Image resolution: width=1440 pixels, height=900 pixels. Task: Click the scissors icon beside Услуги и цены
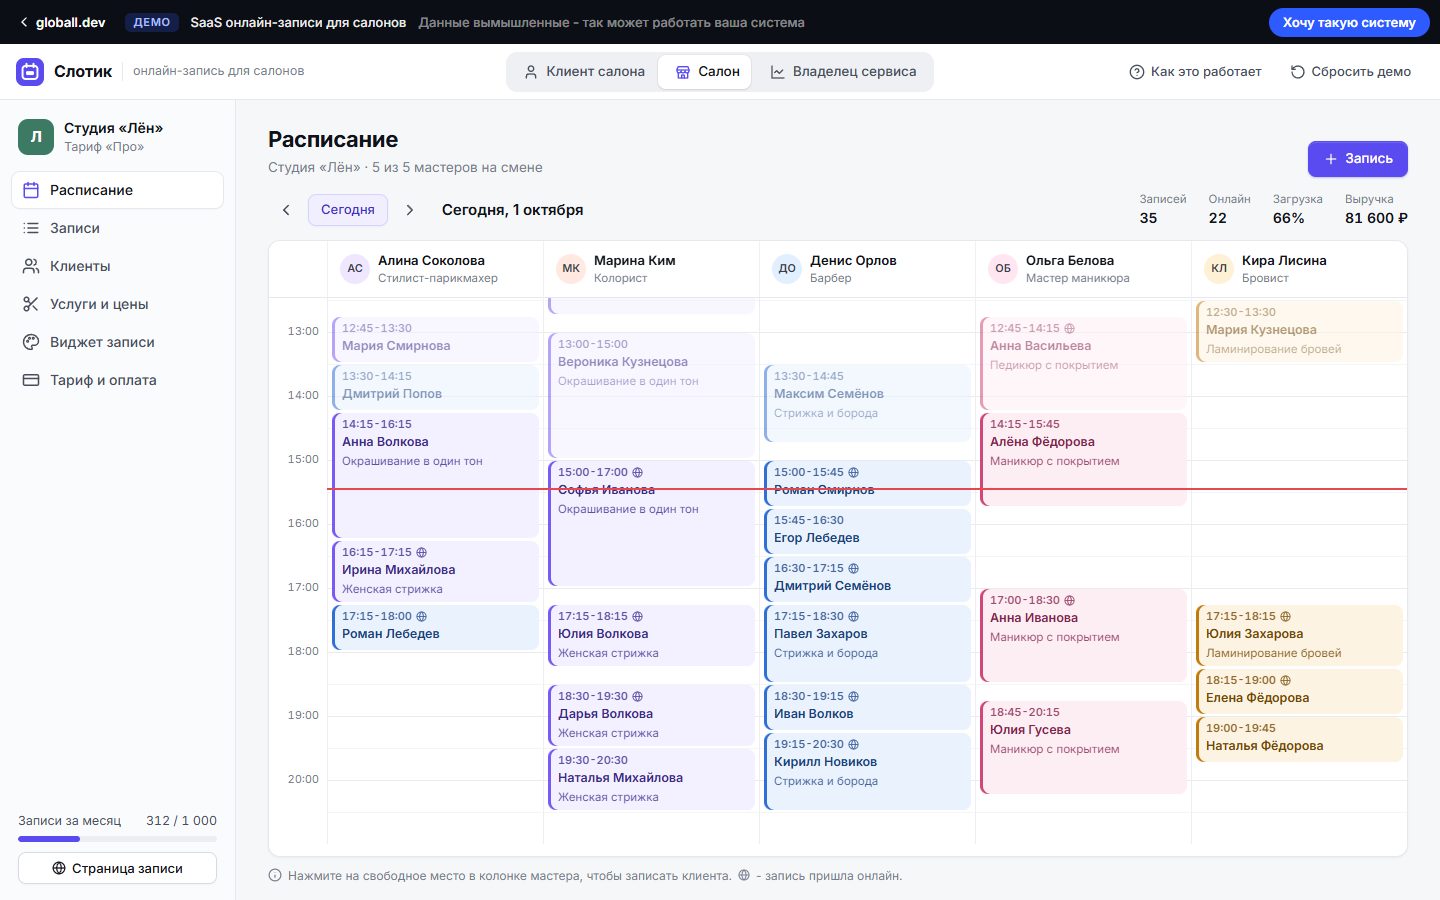coord(31,304)
